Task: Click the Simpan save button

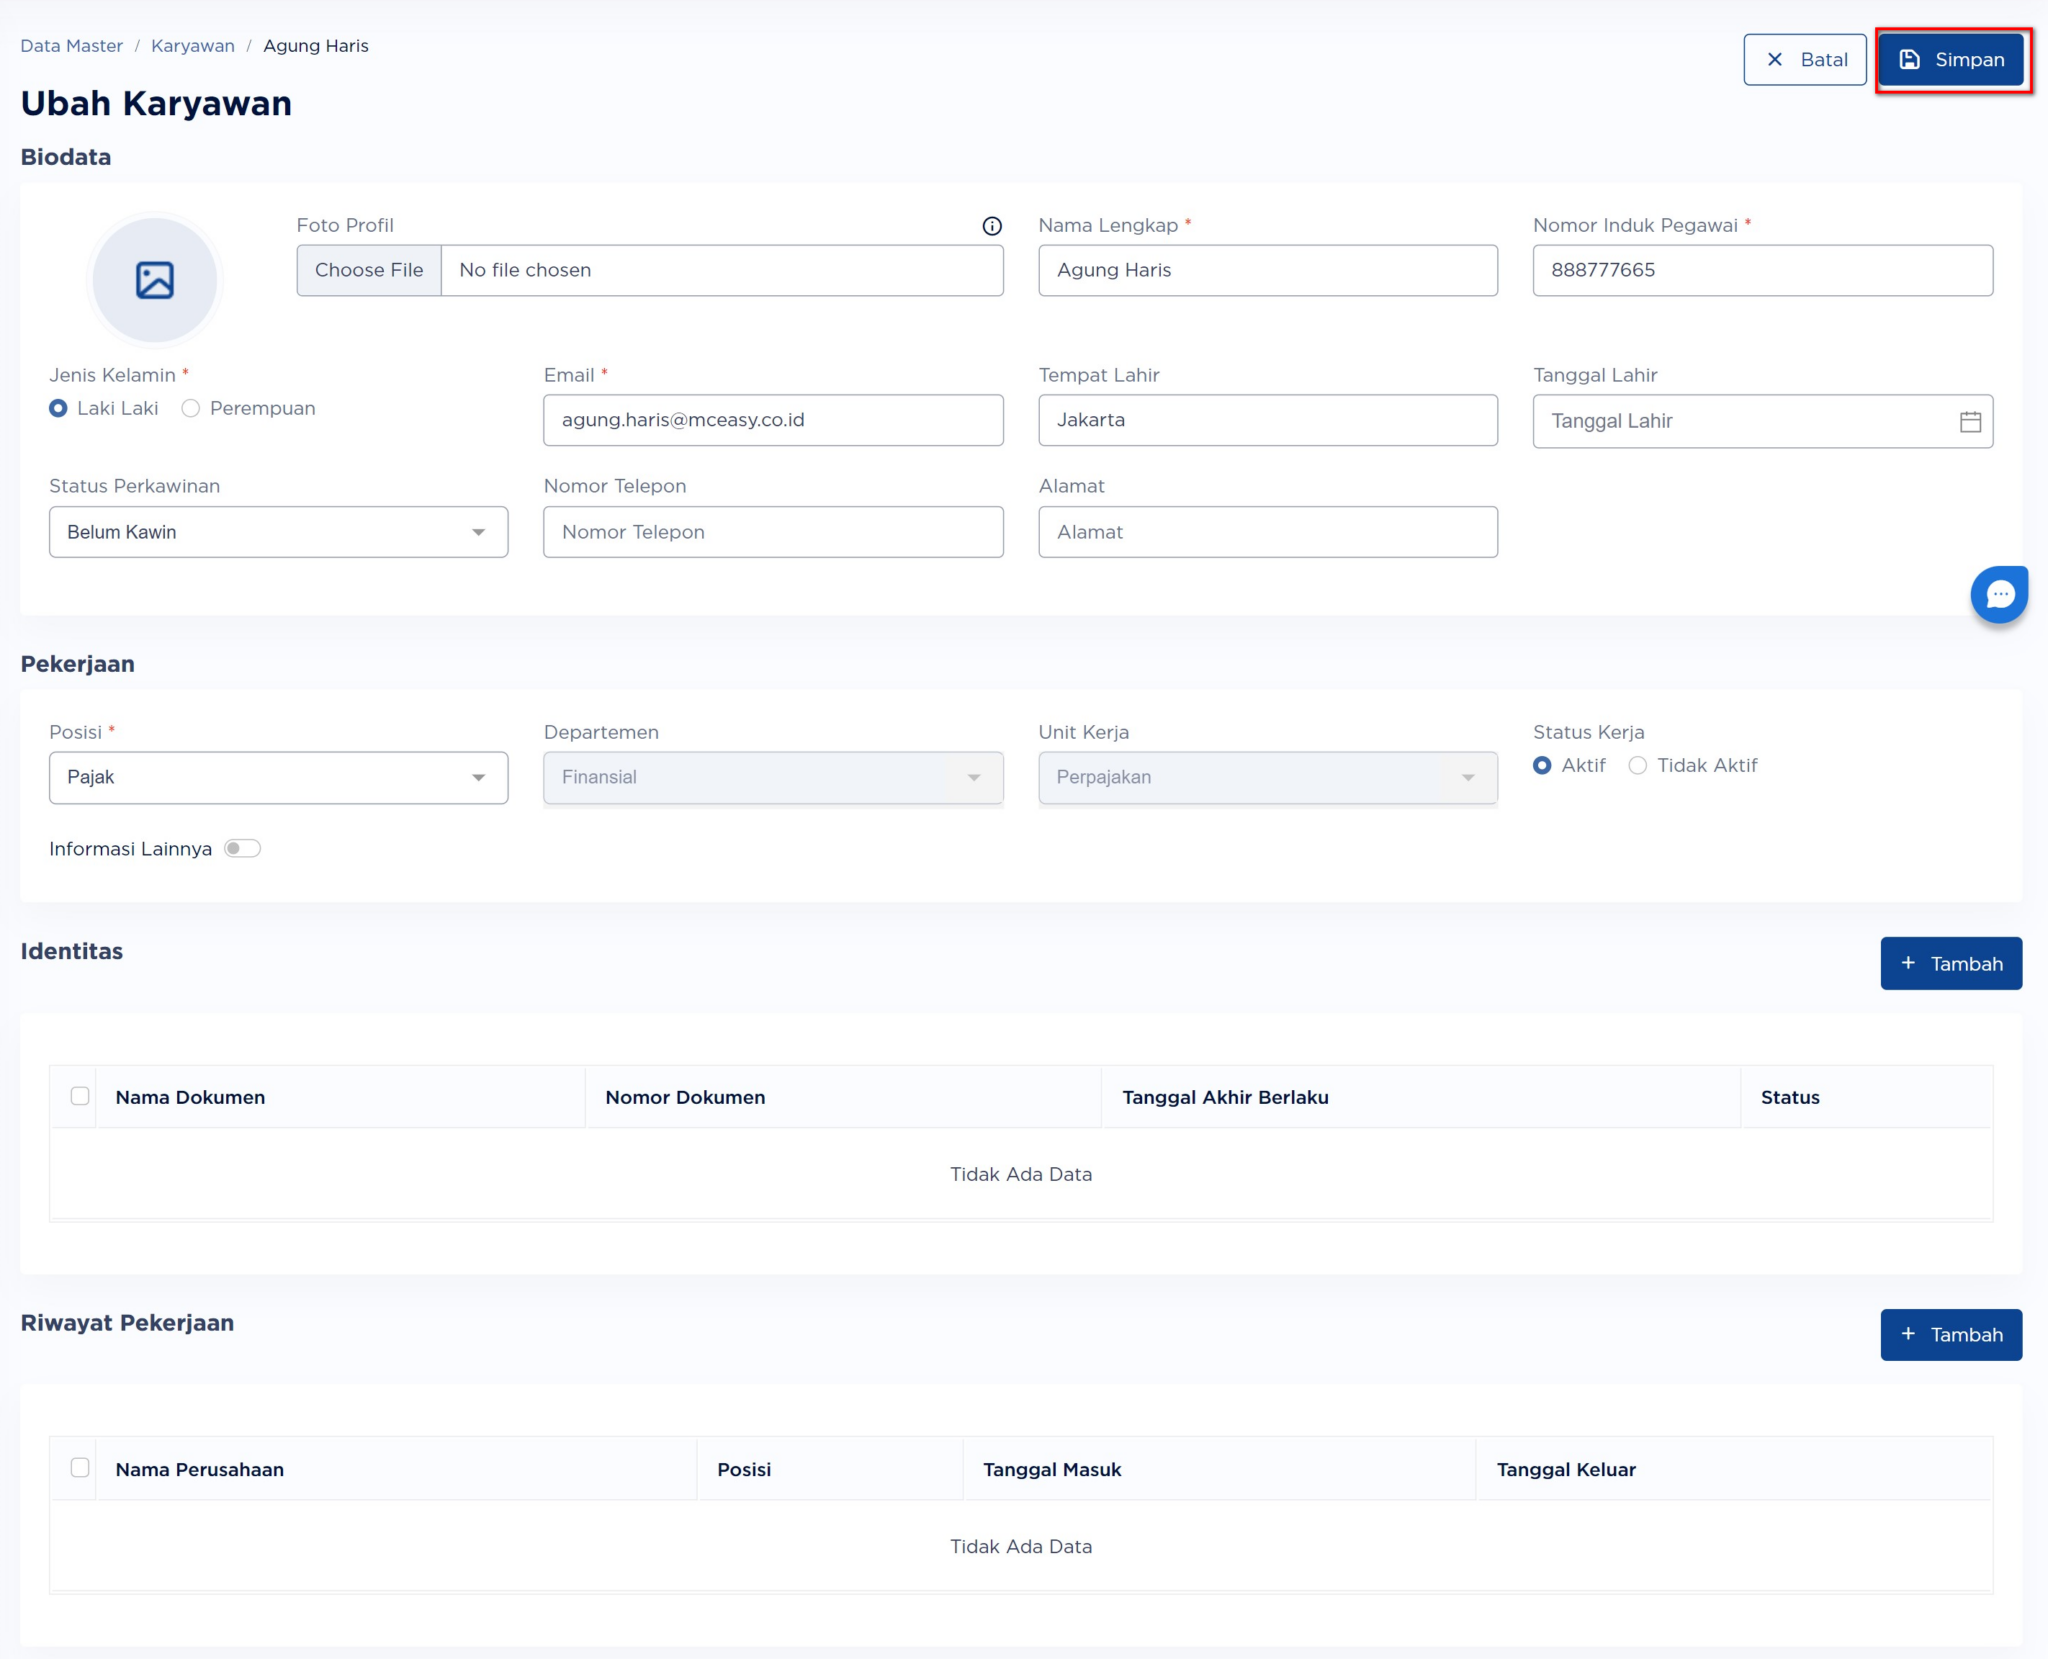Action: click(x=1951, y=60)
